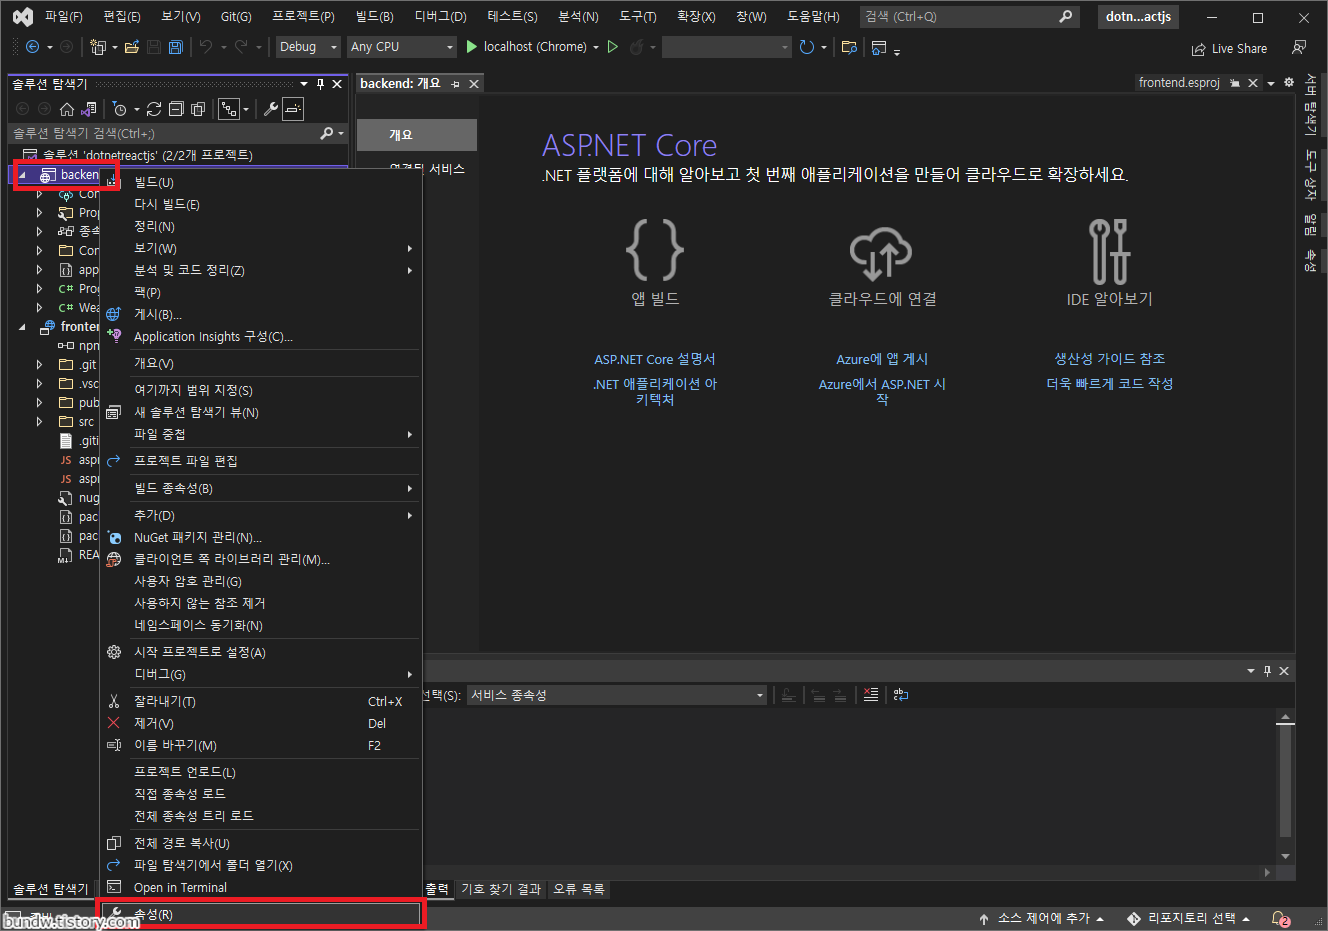Viewport: 1328px width, 931px height.
Task: Open the ASP.NET Core 설명서 link
Action: click(655, 359)
